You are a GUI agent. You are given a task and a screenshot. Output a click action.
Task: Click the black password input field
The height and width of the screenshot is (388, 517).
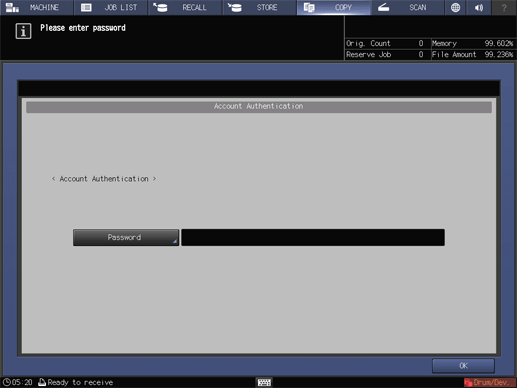tap(313, 237)
